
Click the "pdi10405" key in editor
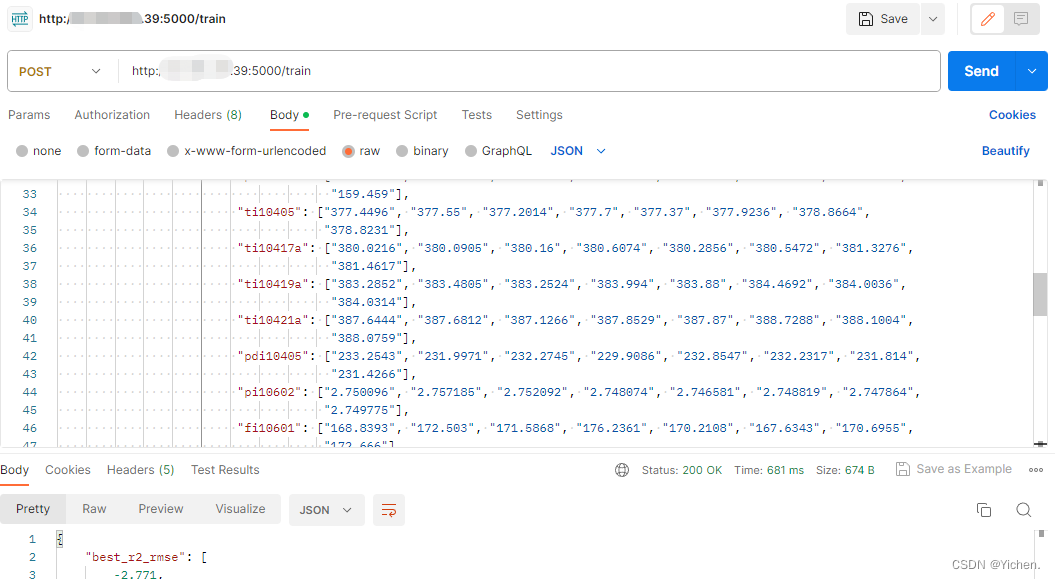click(272, 356)
